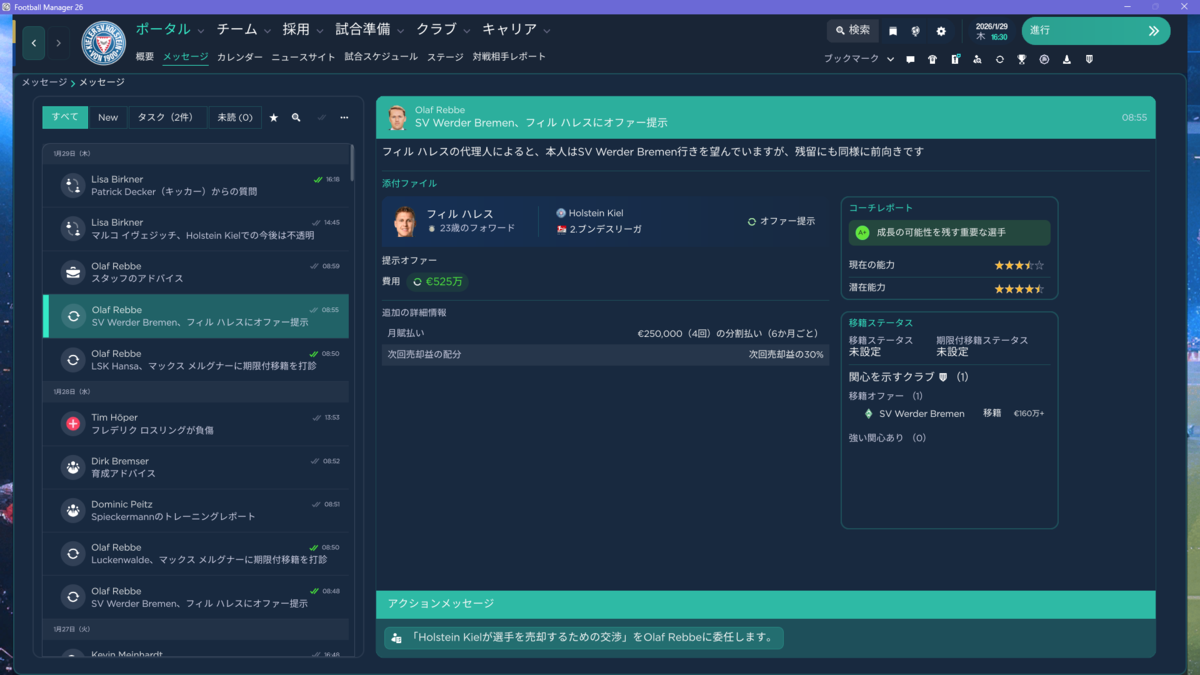Click the speech bubble bookmark shortcut

(x=910, y=59)
